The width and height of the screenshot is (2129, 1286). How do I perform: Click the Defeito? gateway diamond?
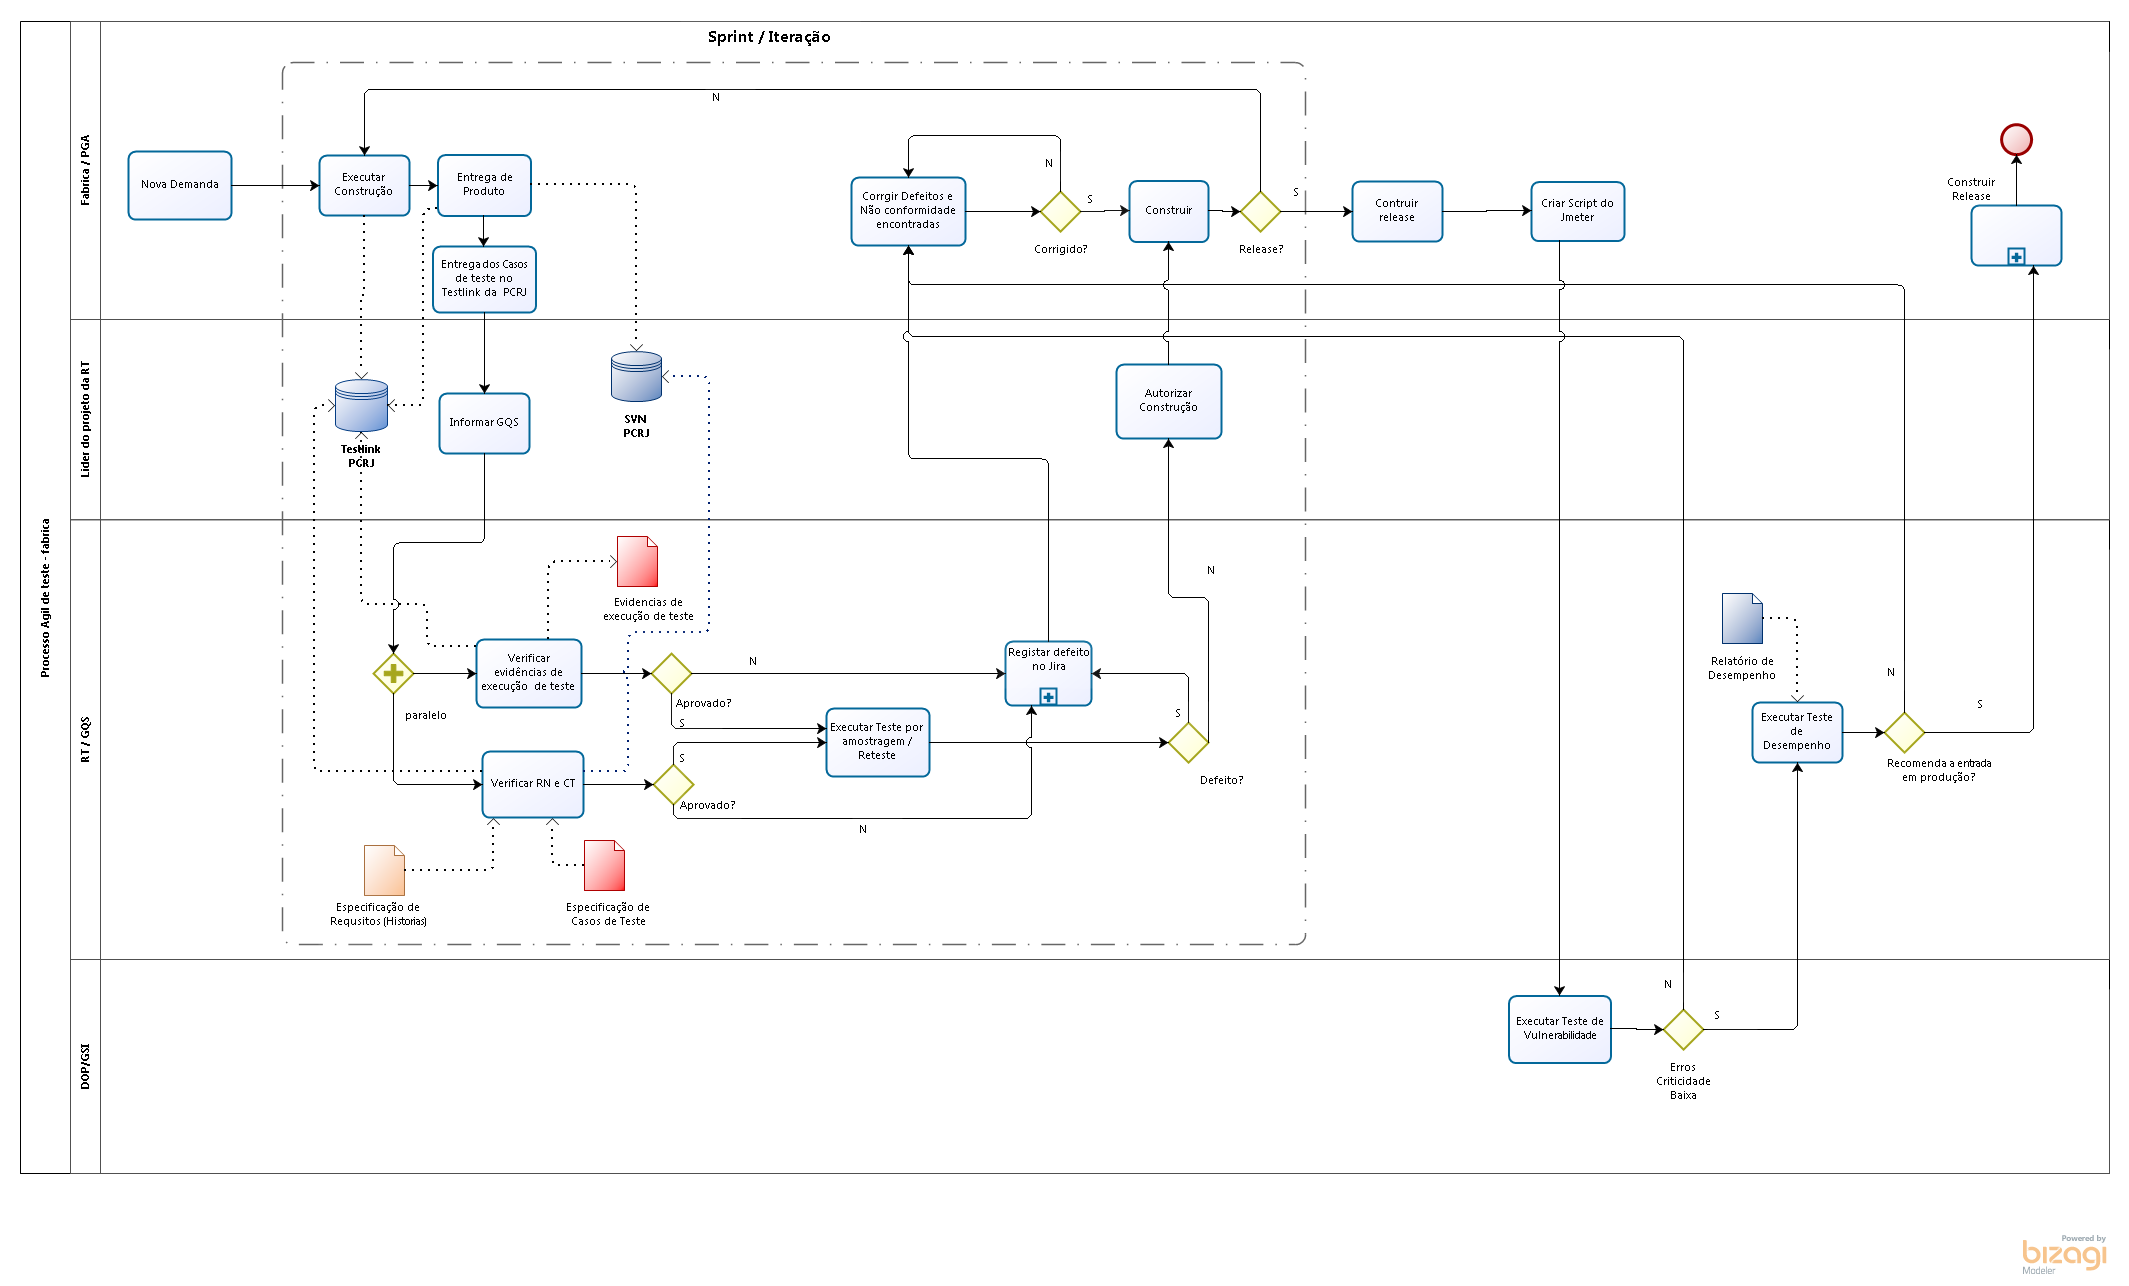pyautogui.click(x=1188, y=742)
